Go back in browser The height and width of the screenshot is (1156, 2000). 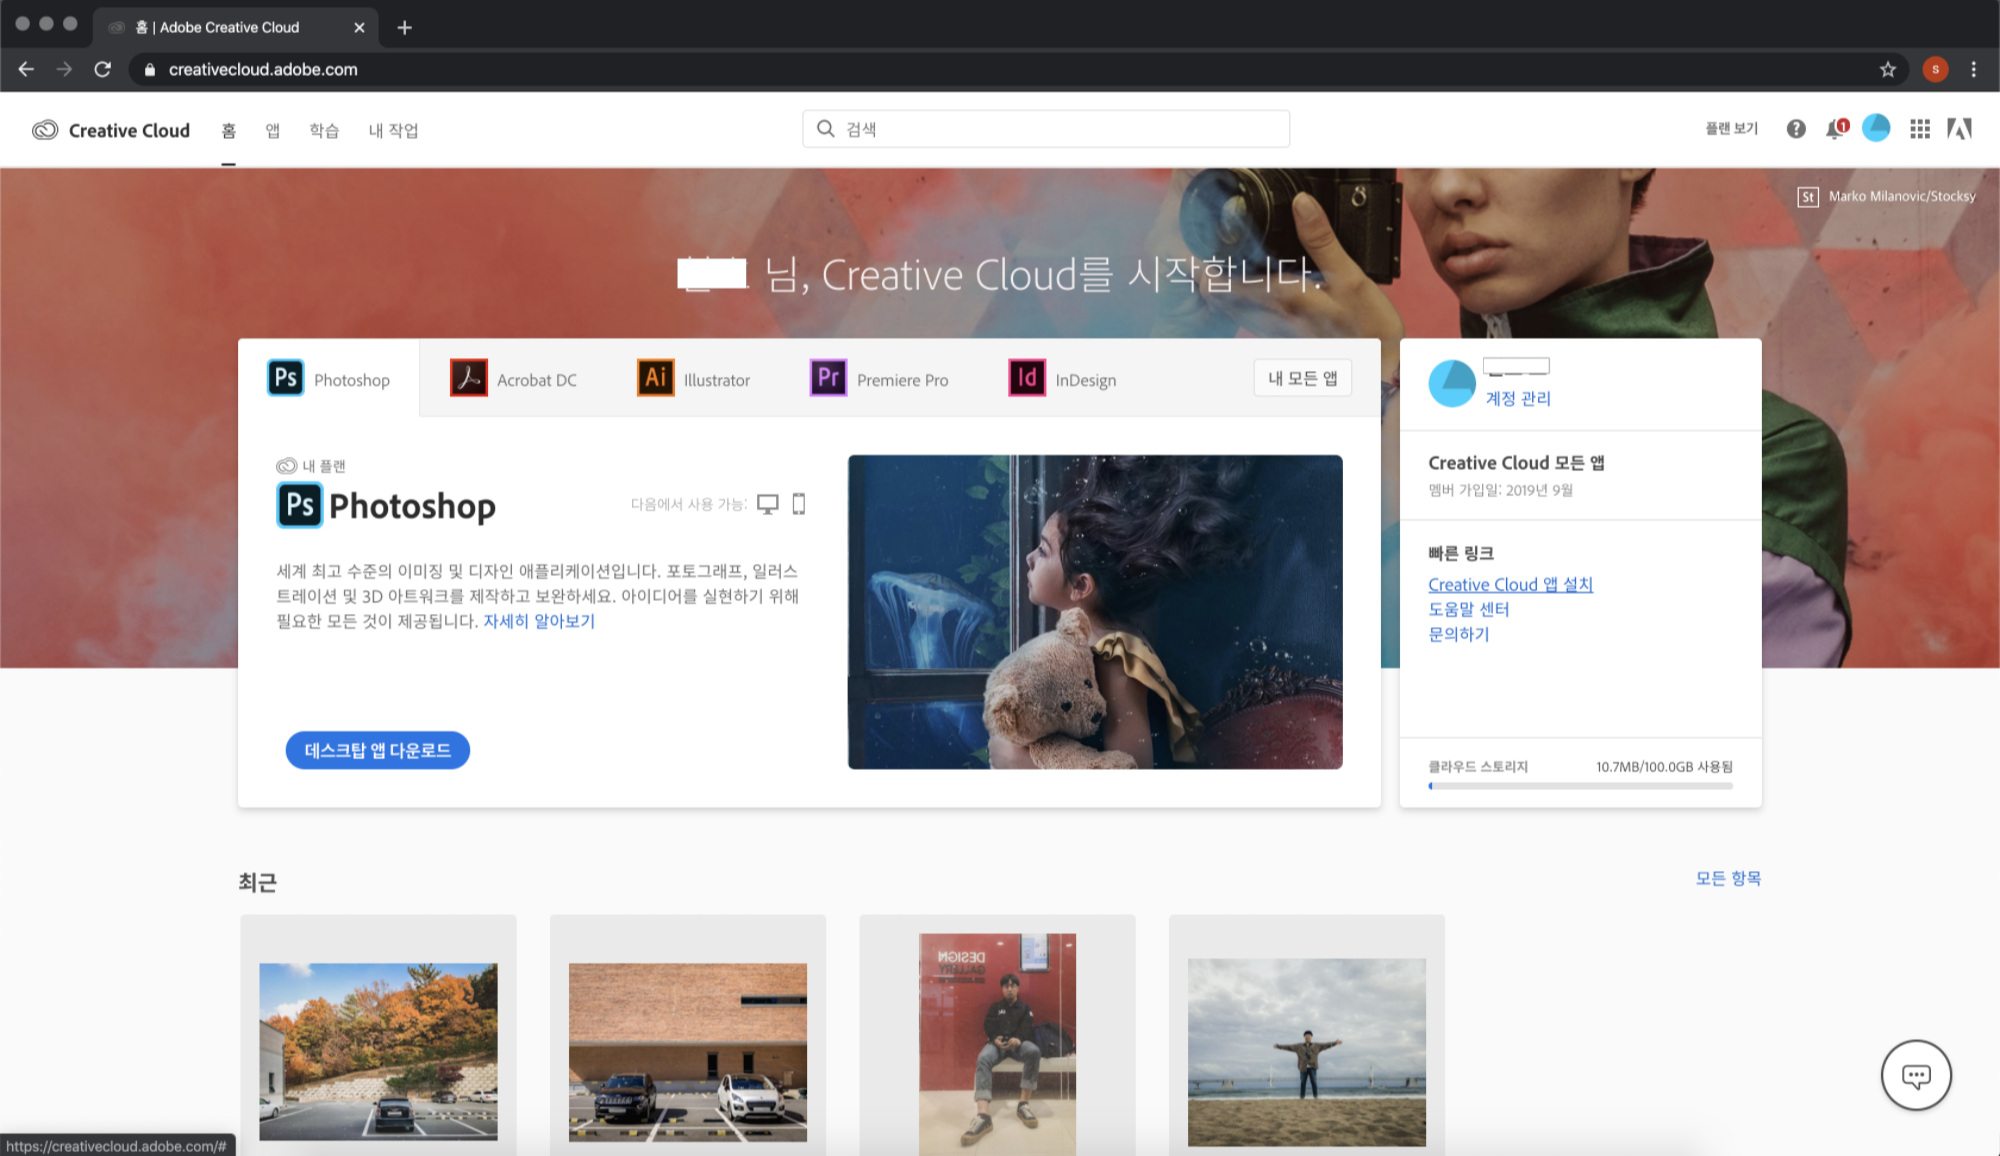pyautogui.click(x=26, y=69)
